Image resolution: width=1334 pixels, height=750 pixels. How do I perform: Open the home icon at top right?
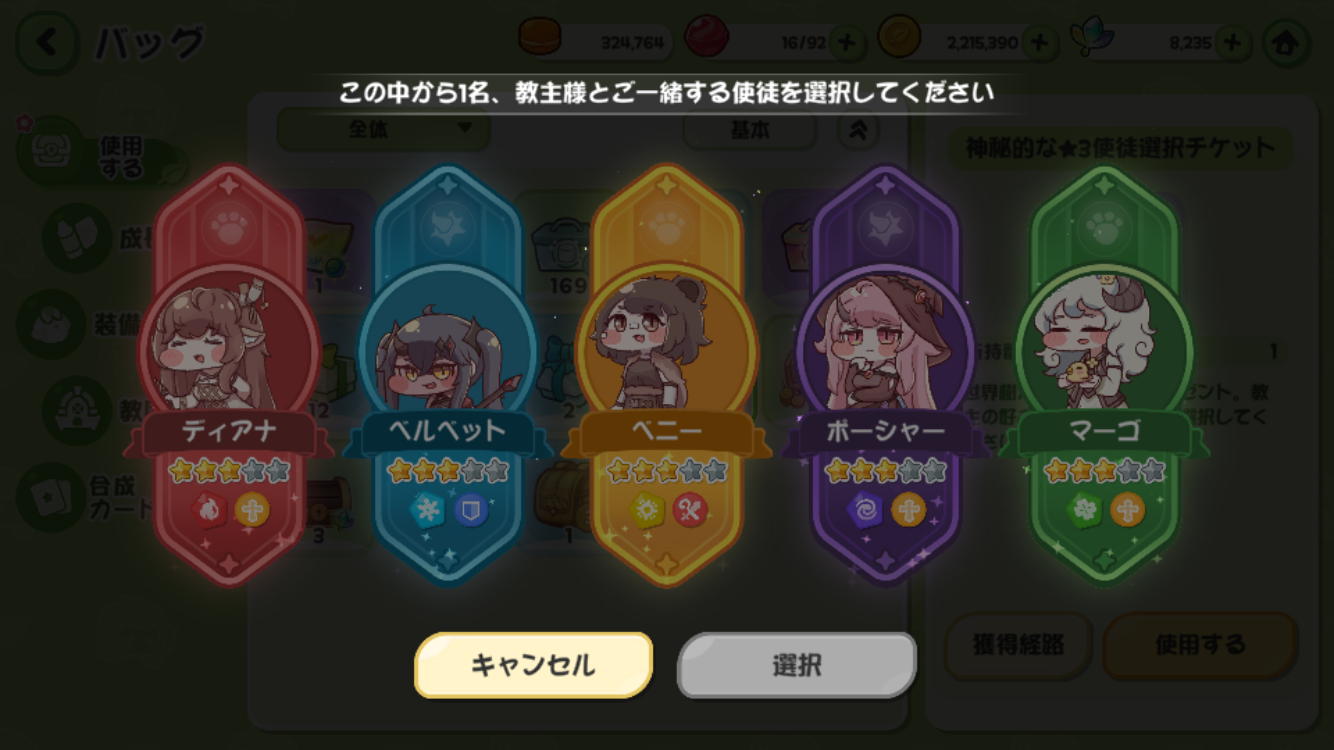pyautogui.click(x=1286, y=42)
